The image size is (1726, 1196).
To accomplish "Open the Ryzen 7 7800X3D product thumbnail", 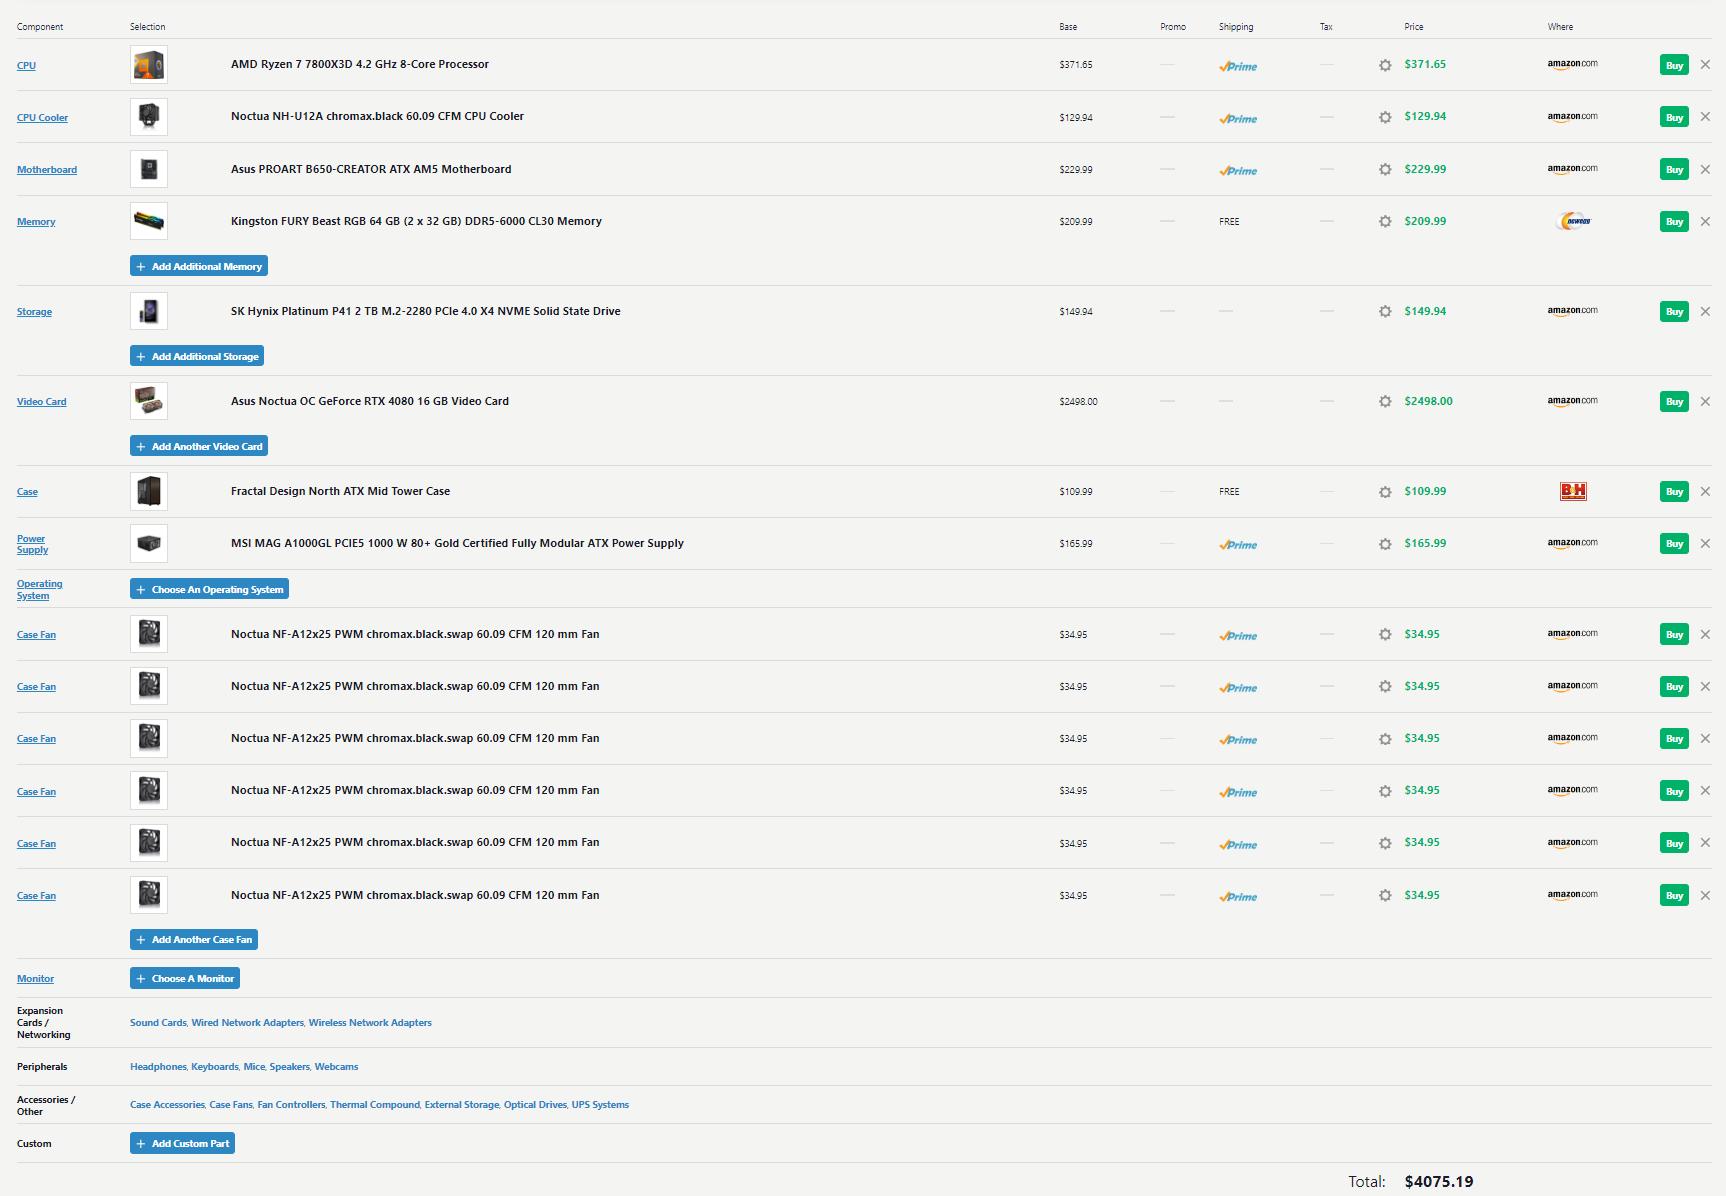I will tap(149, 65).
